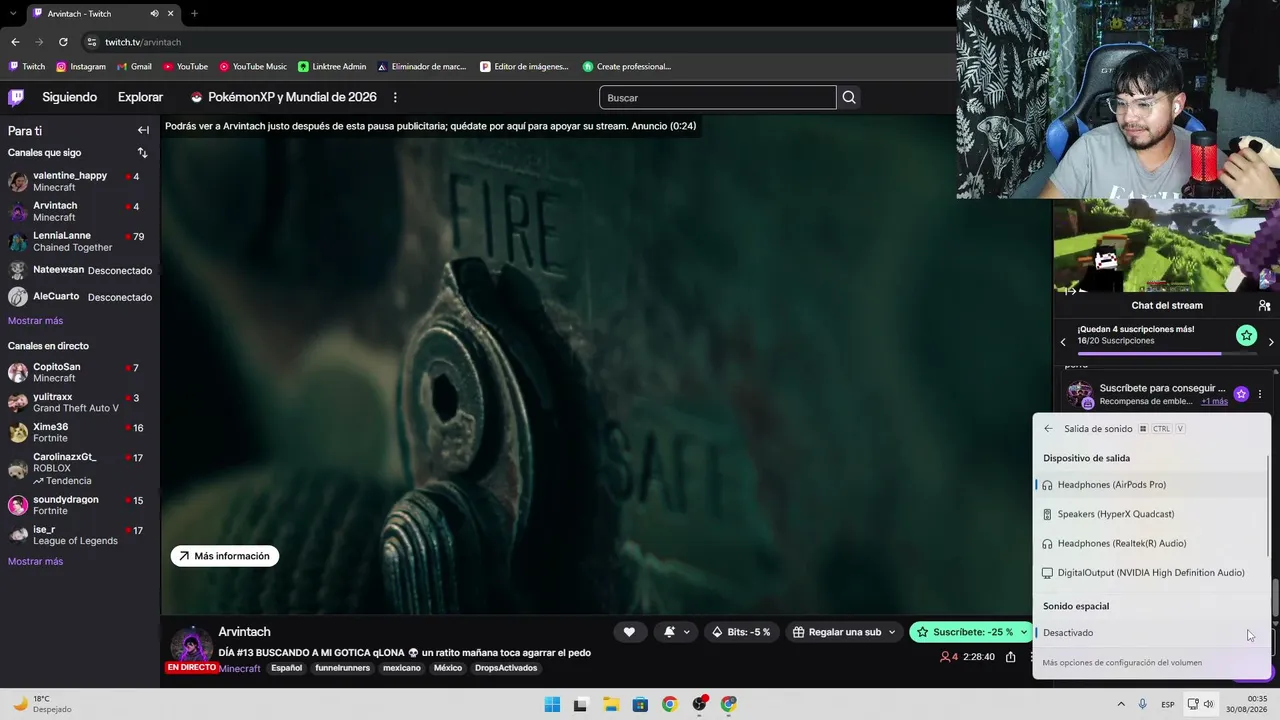
Task: Go to next subscription goal banner
Action: tap(1271, 342)
